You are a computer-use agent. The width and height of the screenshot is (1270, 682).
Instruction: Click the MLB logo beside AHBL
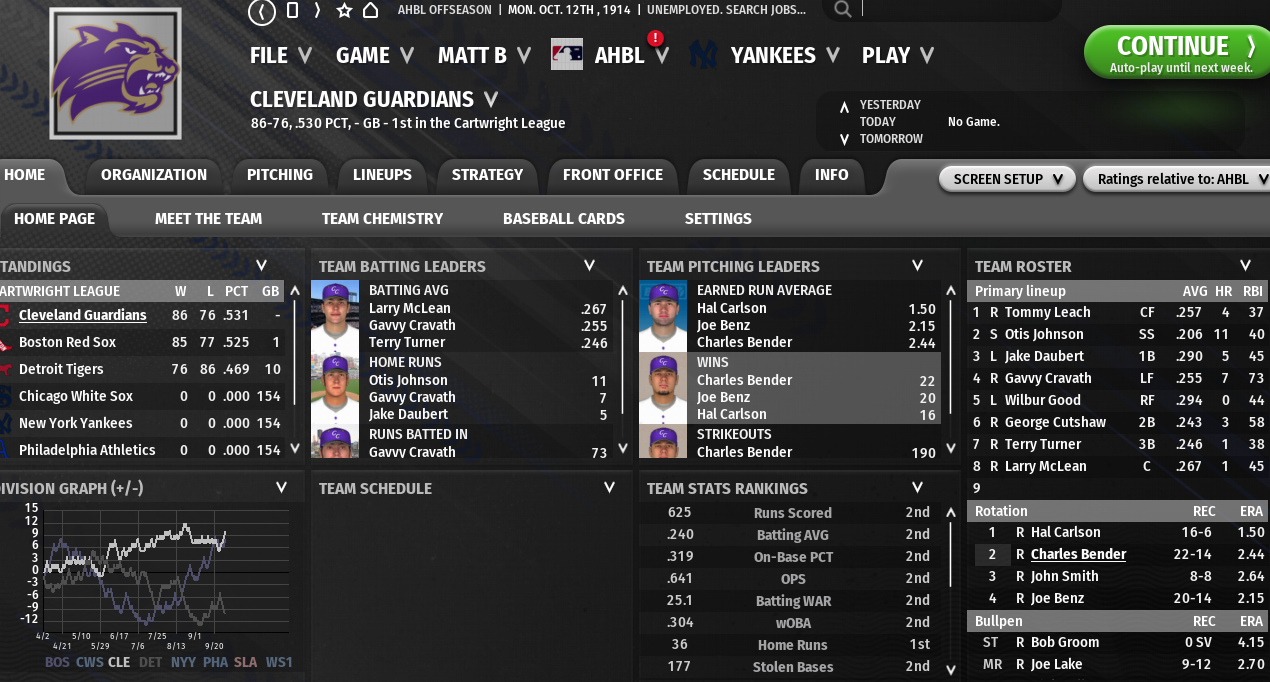pyautogui.click(x=567, y=55)
